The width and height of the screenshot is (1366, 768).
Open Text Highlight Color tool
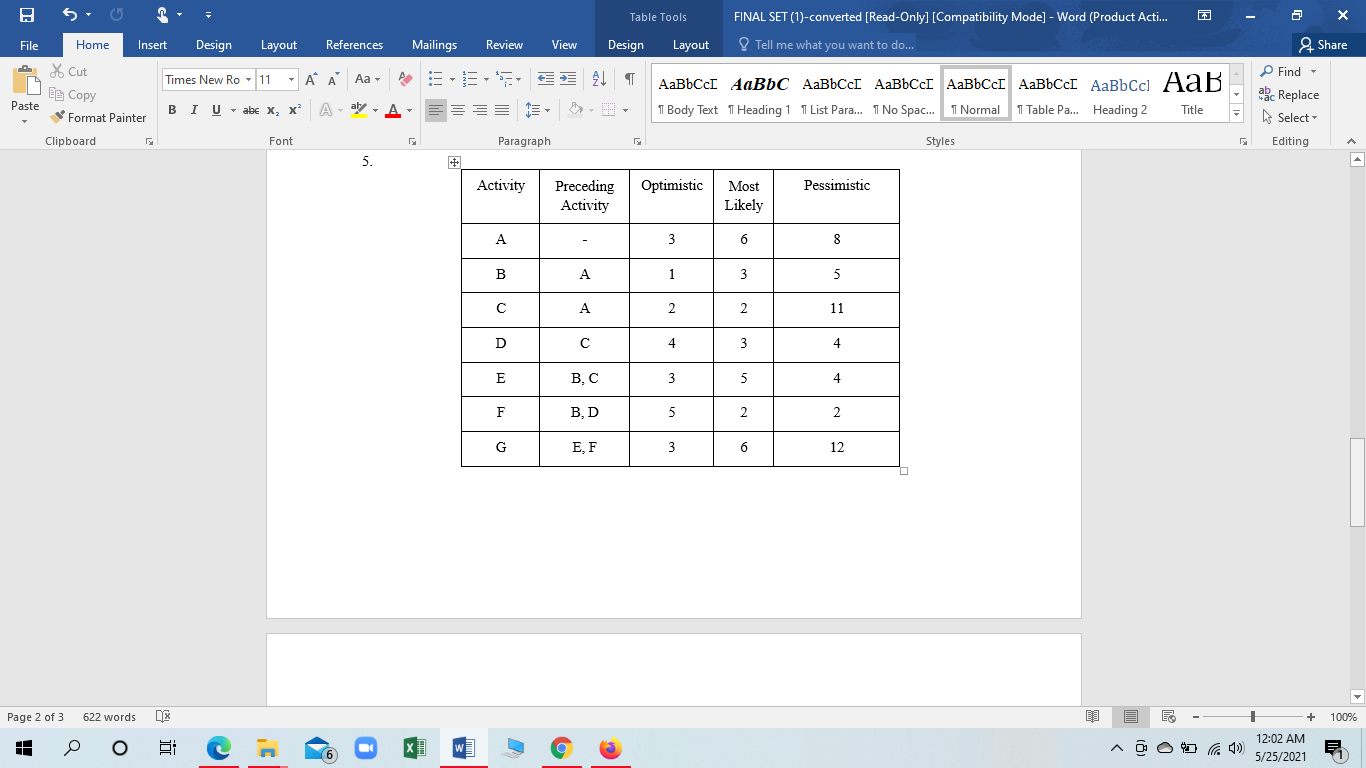tap(360, 110)
